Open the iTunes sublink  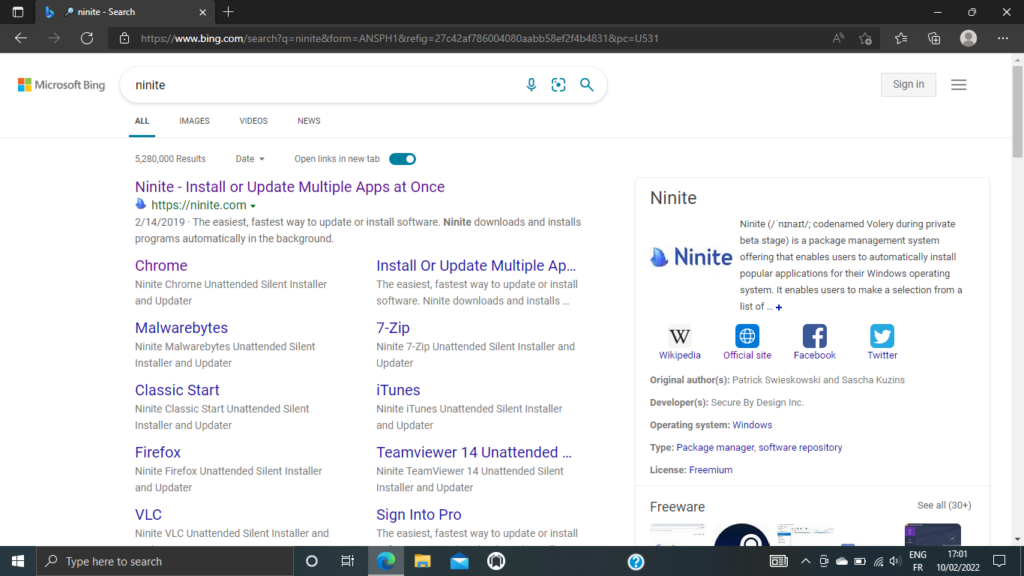pyautogui.click(x=398, y=390)
